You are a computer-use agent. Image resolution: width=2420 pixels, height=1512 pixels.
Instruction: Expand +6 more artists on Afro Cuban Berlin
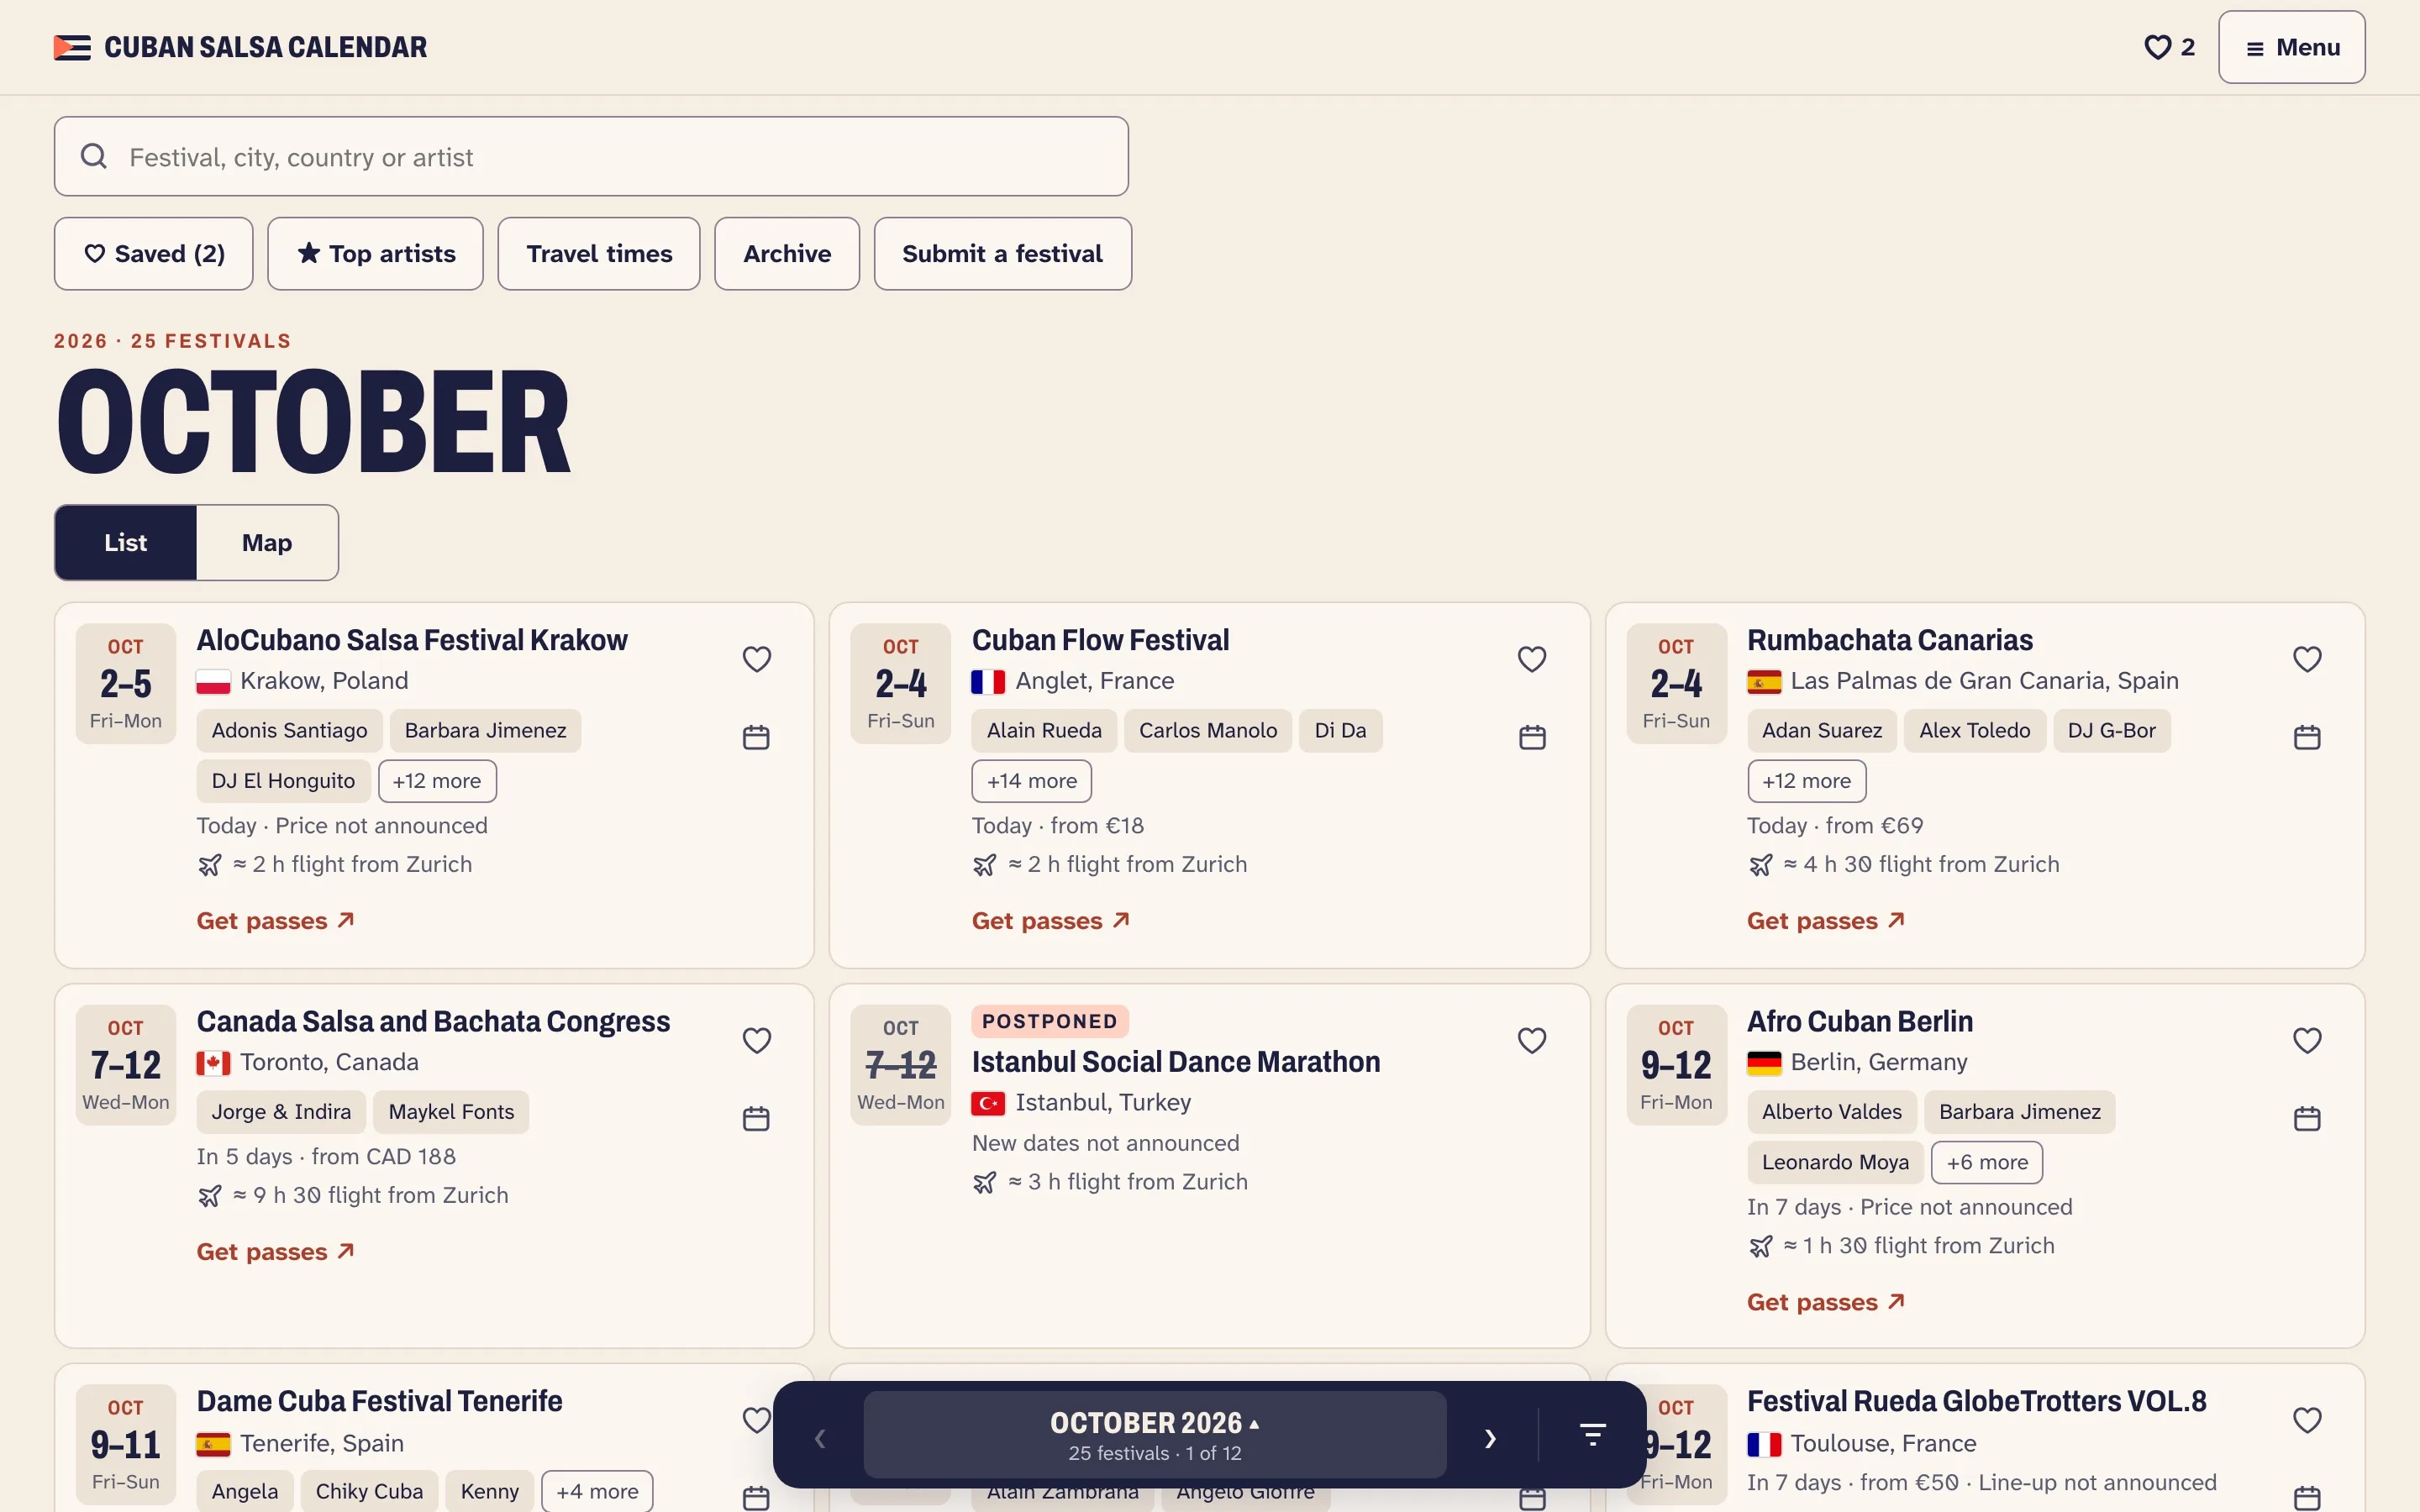coord(1986,1162)
